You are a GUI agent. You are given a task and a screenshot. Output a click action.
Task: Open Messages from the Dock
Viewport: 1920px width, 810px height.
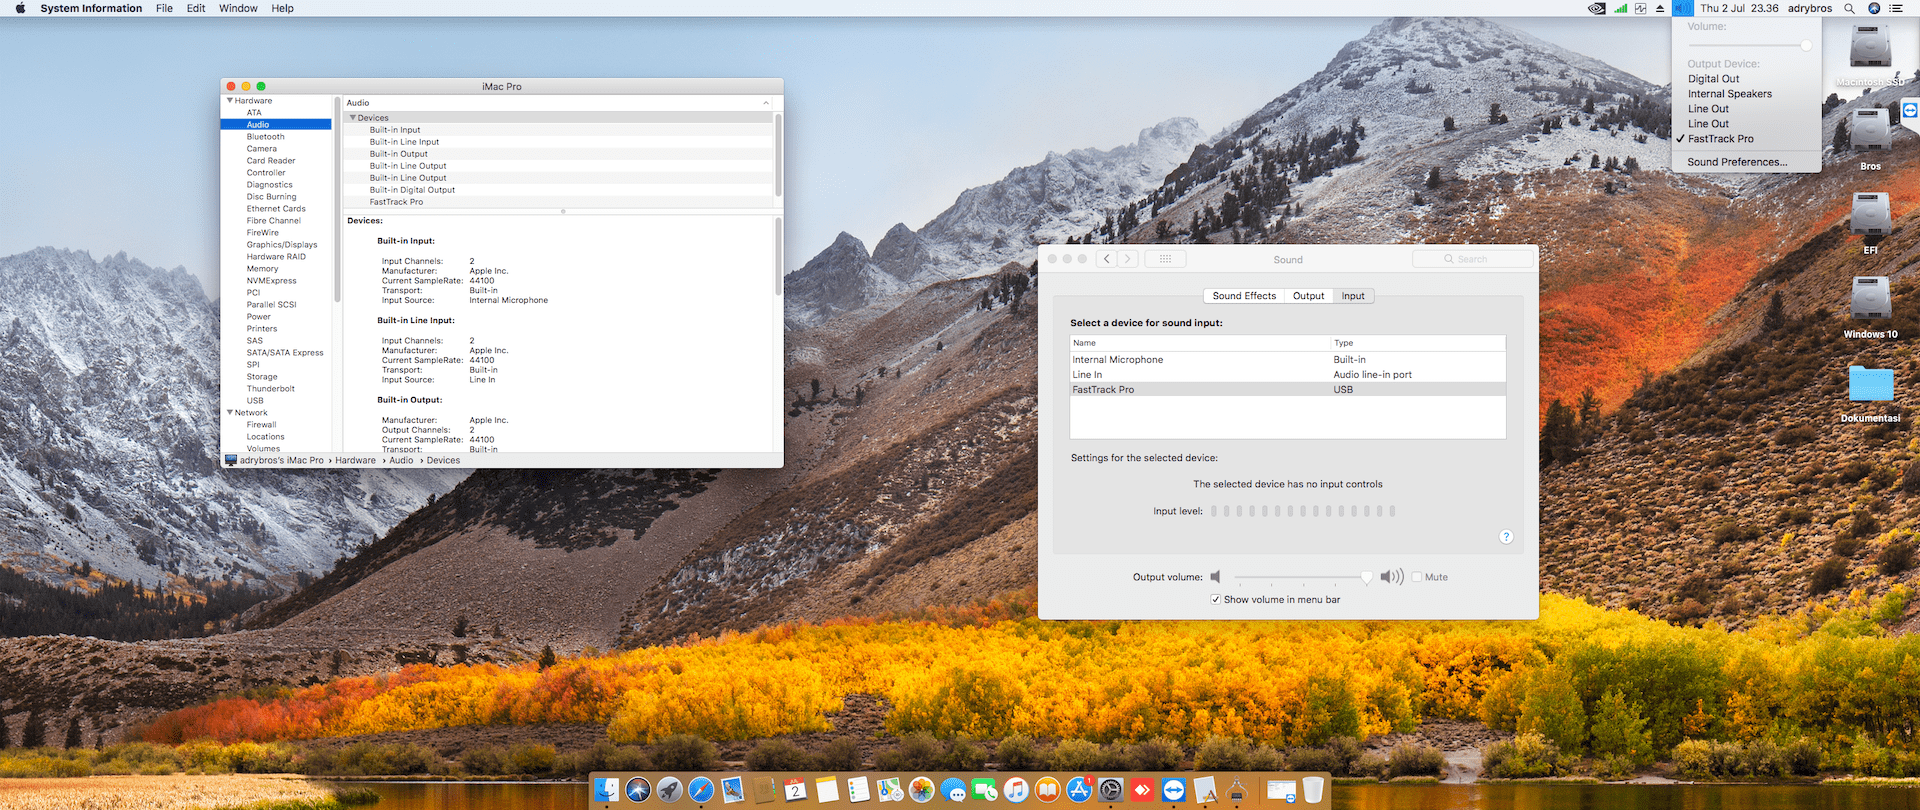(x=953, y=790)
